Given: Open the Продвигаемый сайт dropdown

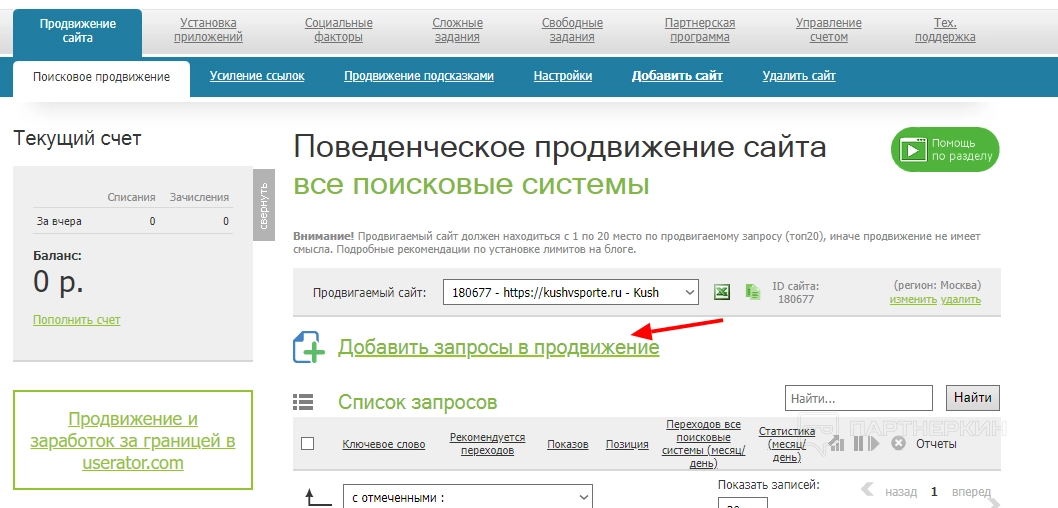Looking at the screenshot, I should pos(571,292).
